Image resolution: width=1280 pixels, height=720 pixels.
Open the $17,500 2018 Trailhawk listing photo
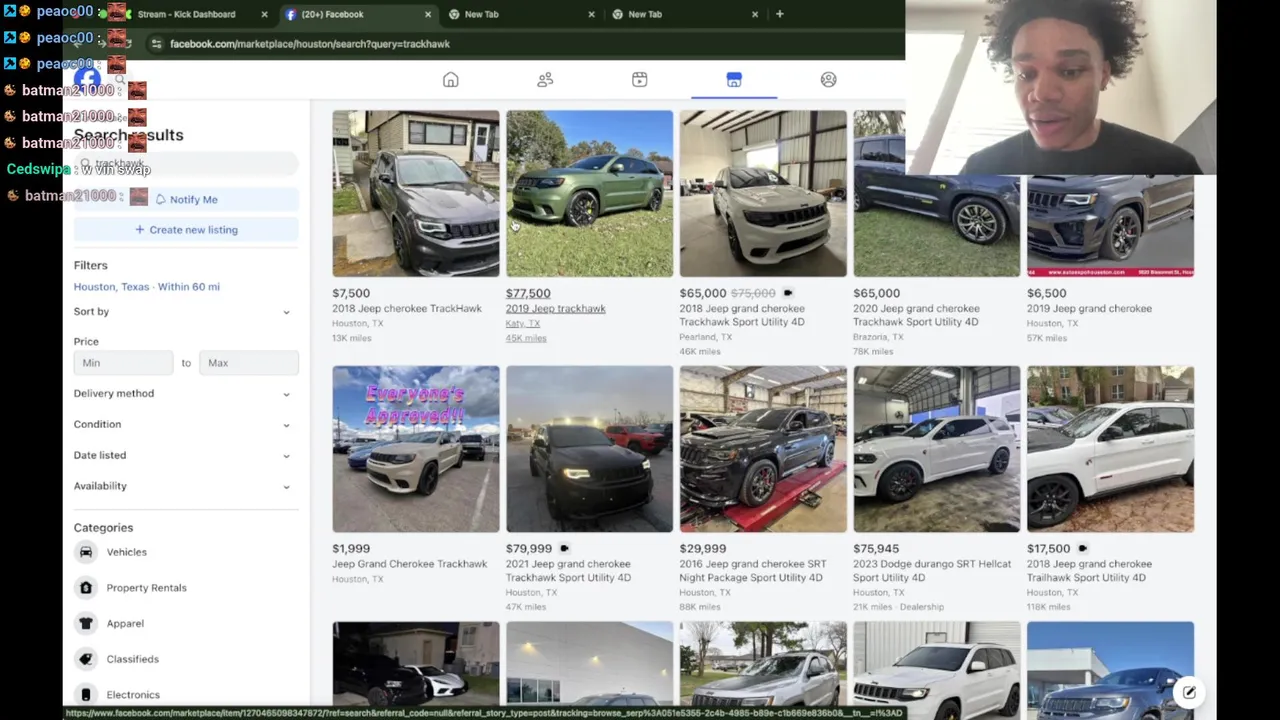click(x=1110, y=449)
